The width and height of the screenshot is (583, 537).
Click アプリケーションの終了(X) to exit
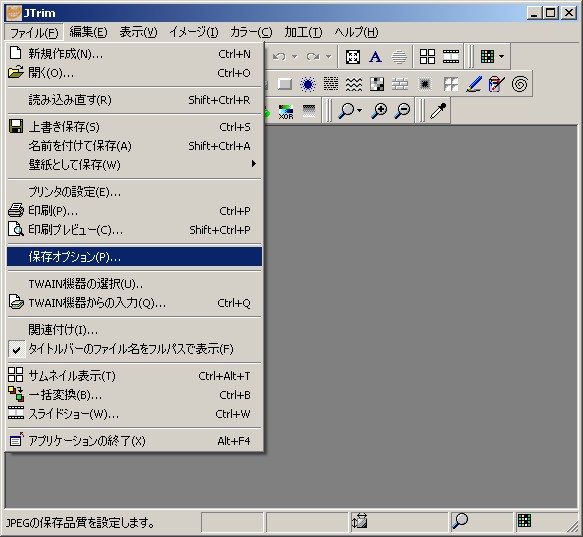pyautogui.click(x=134, y=441)
